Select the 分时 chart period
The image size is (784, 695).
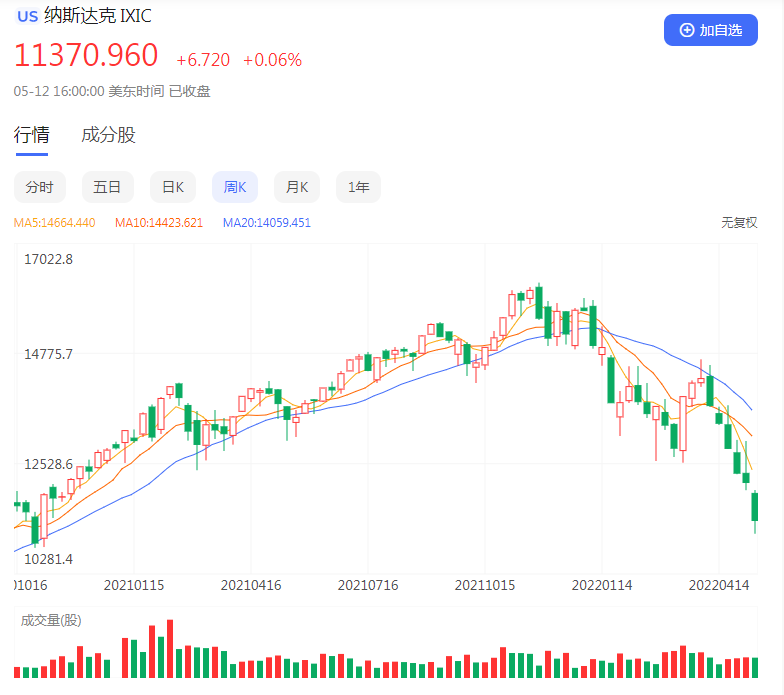[x=40, y=187]
